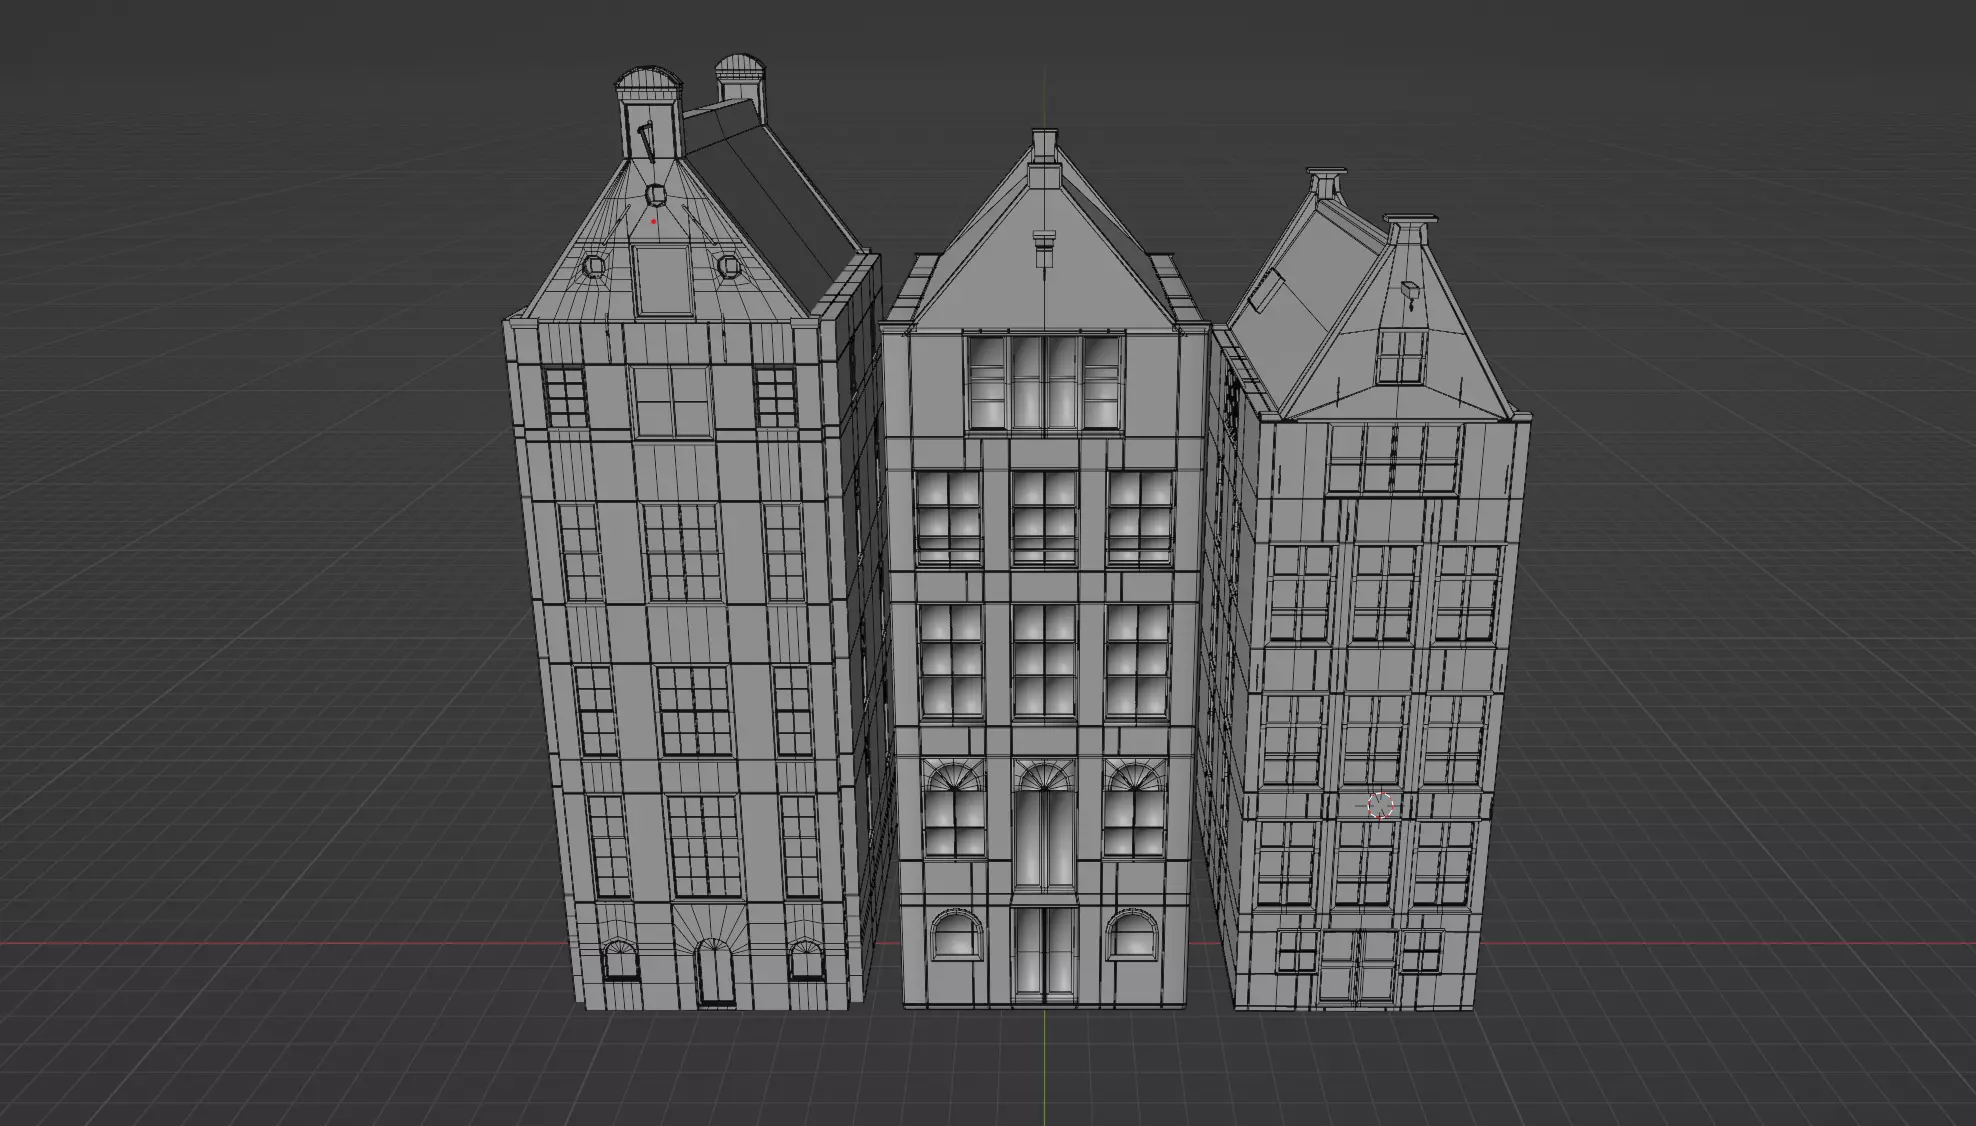
Task: Click the 3D cursor on right building
Action: (1380, 805)
